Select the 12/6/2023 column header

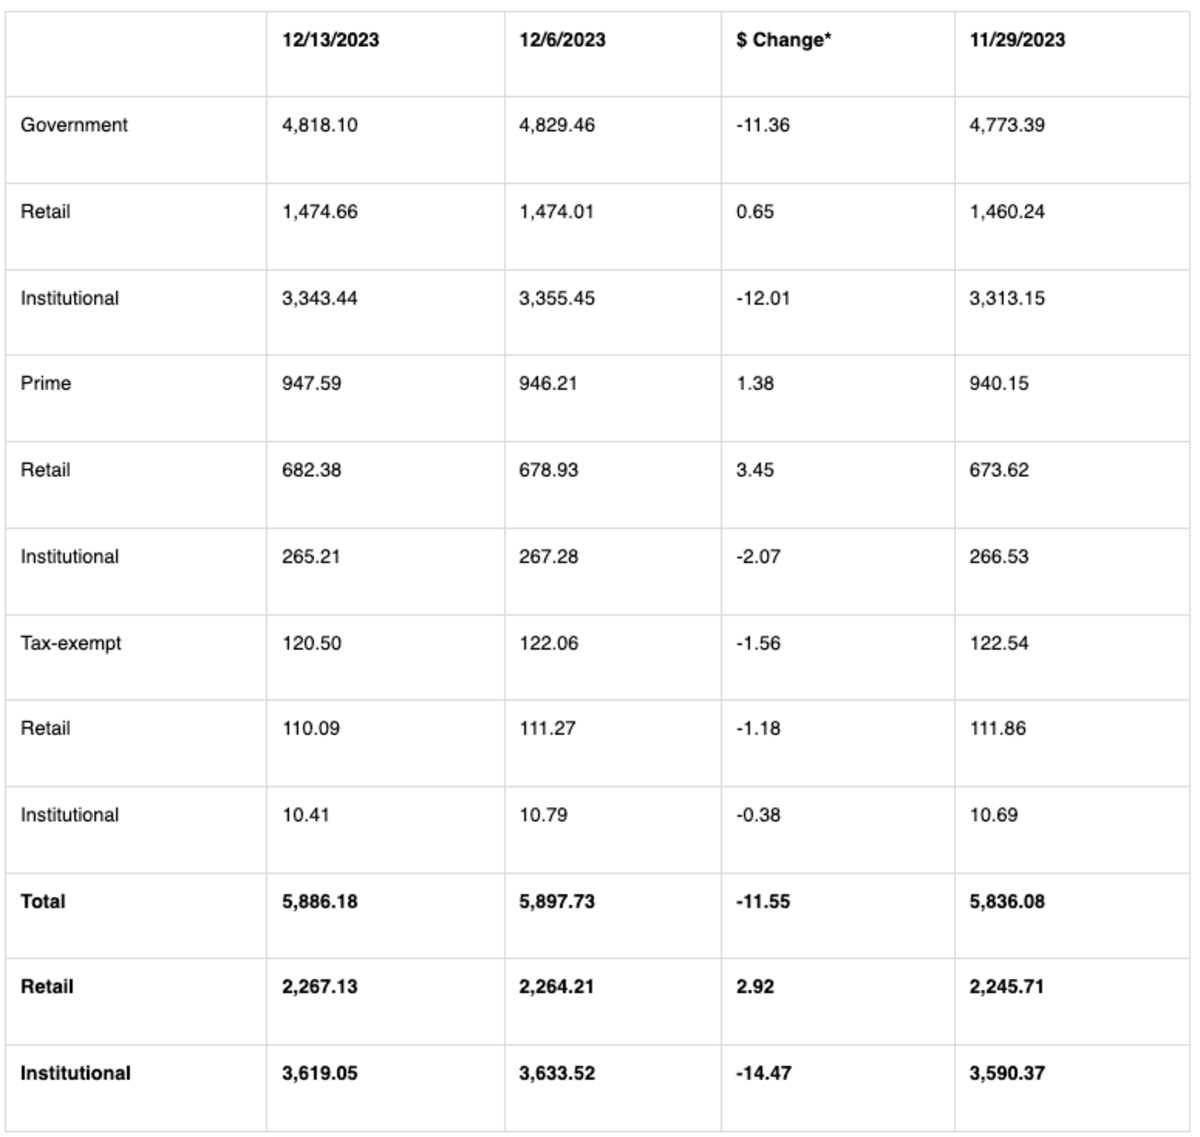(562, 40)
